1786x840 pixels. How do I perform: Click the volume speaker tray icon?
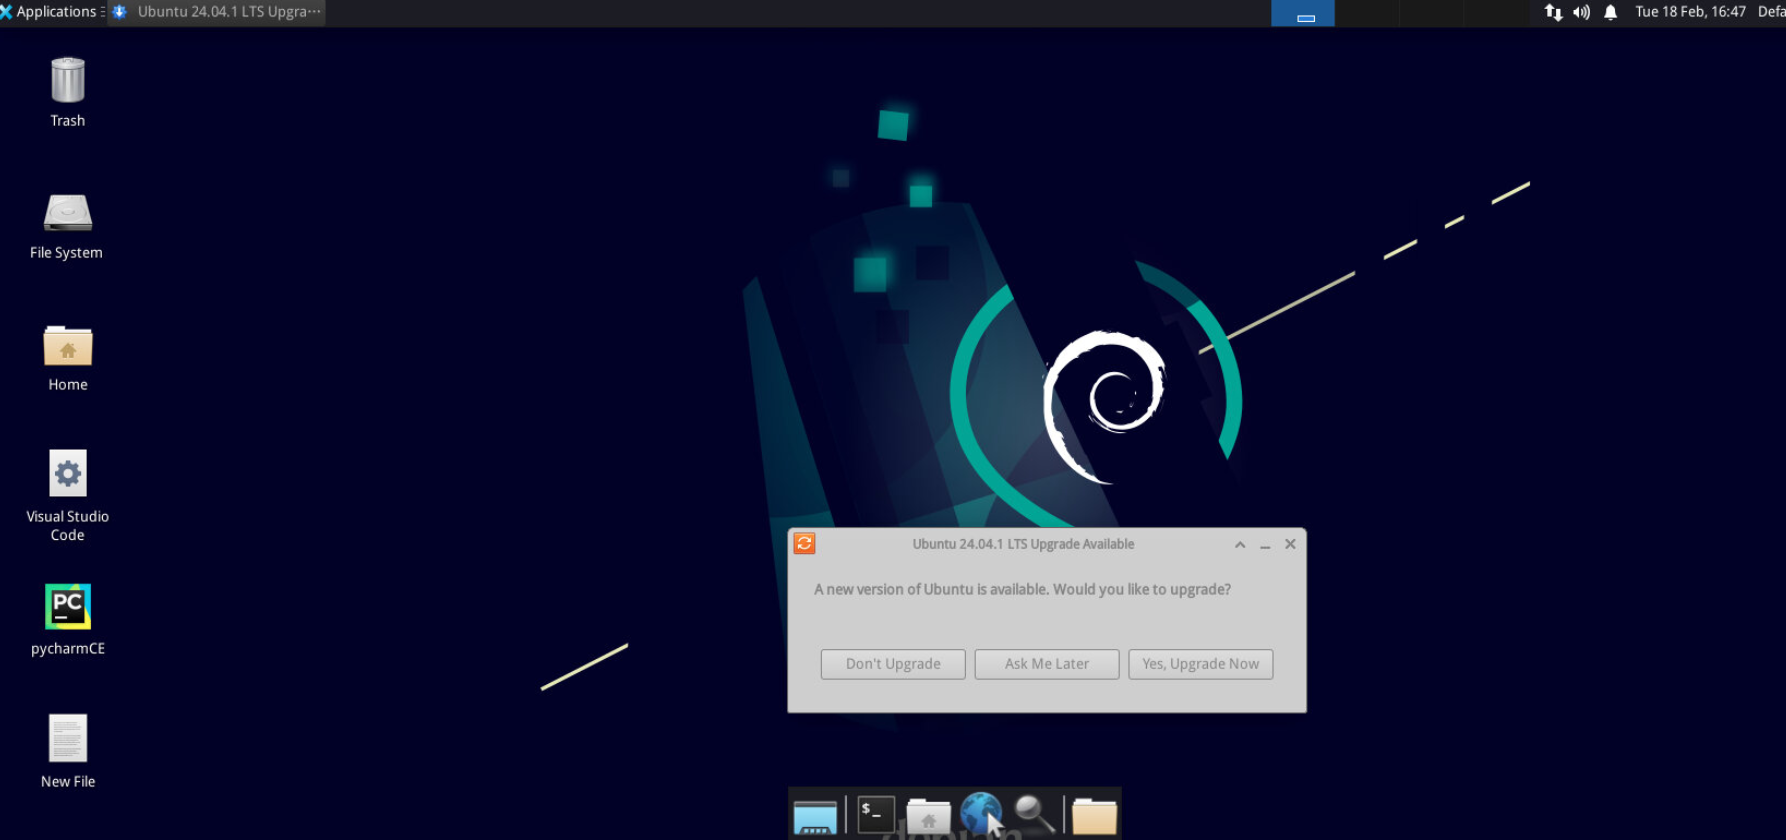point(1581,12)
